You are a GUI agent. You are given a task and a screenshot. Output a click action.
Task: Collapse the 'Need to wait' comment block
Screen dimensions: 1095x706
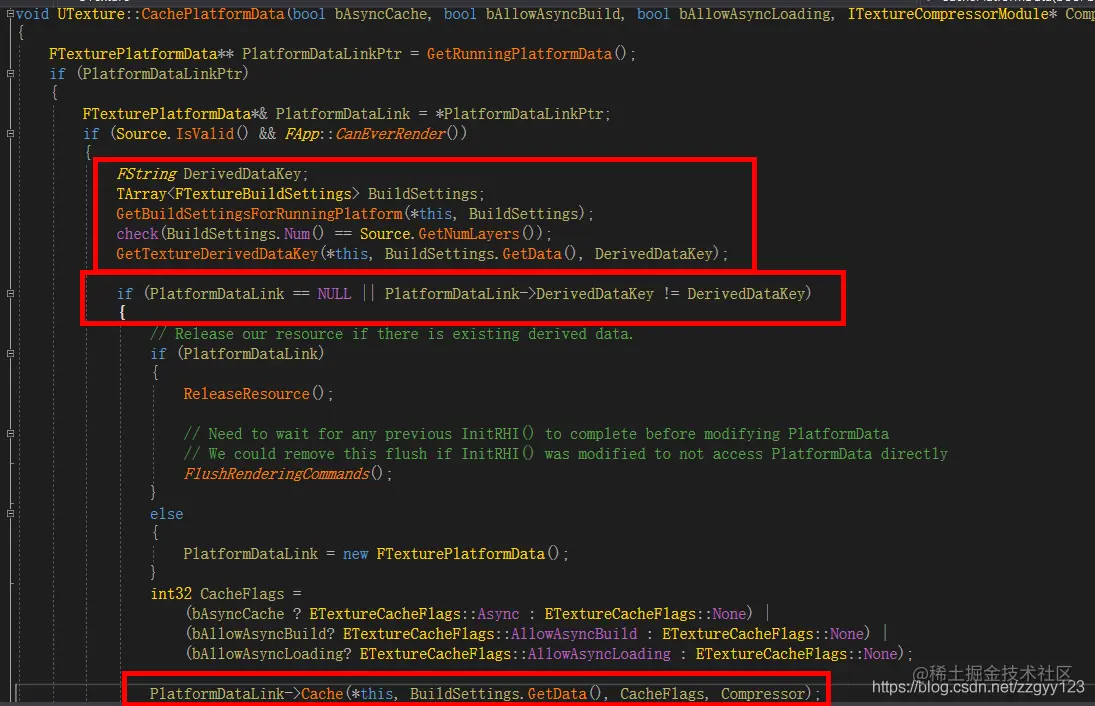point(10,434)
